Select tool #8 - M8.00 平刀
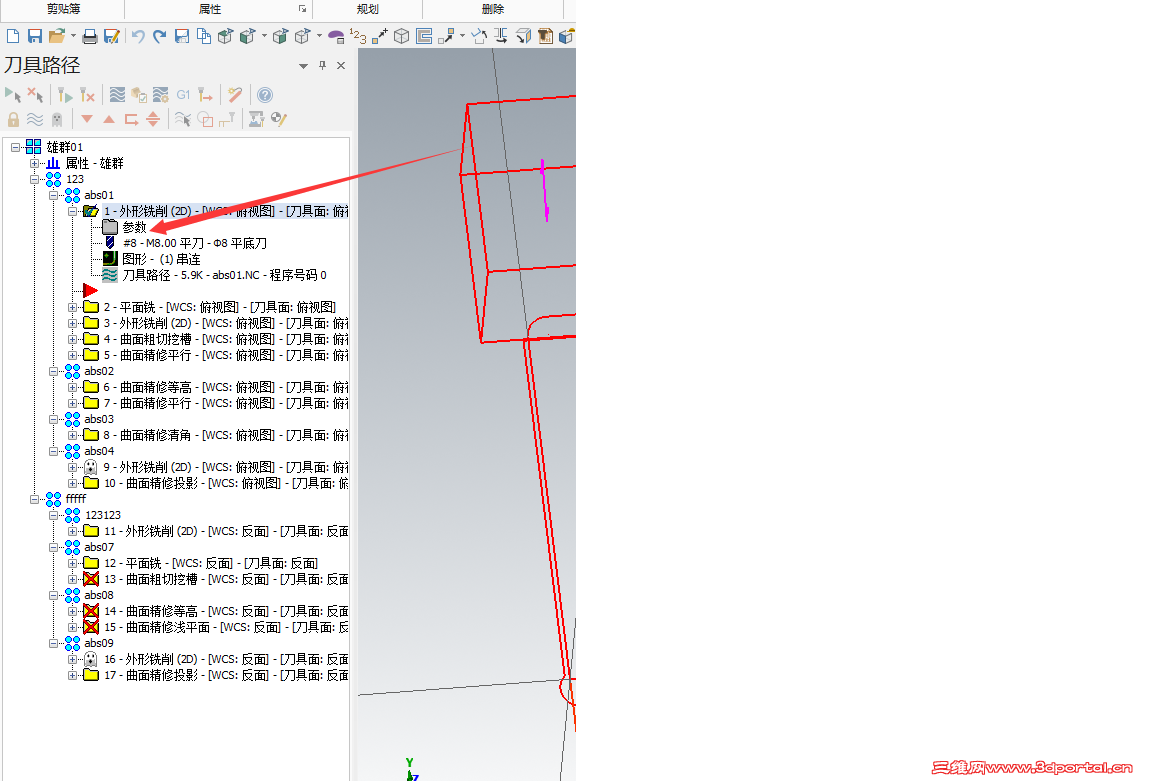Image resolution: width=1152 pixels, height=781 pixels. [x=195, y=243]
